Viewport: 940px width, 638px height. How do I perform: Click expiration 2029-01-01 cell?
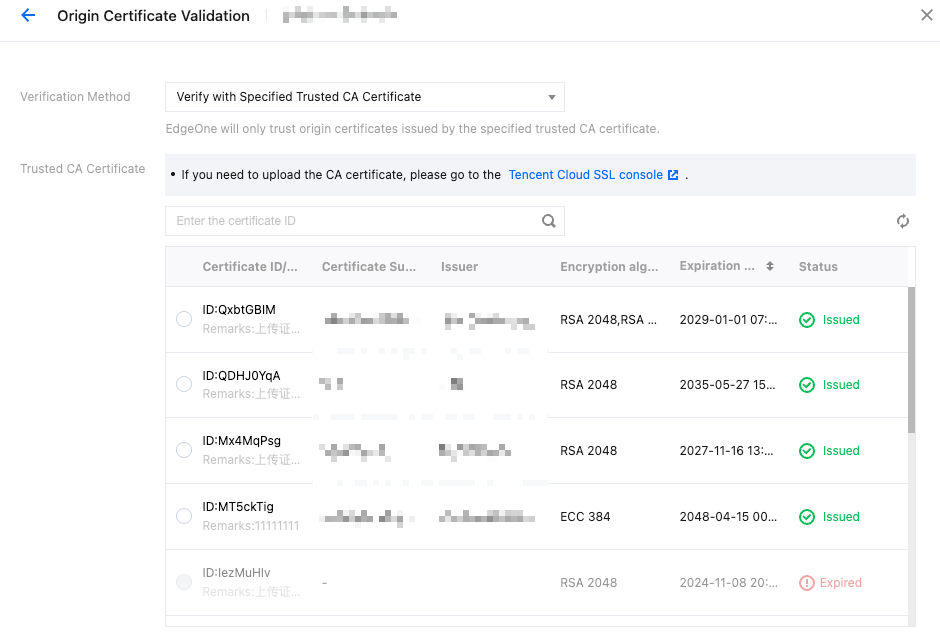point(728,320)
